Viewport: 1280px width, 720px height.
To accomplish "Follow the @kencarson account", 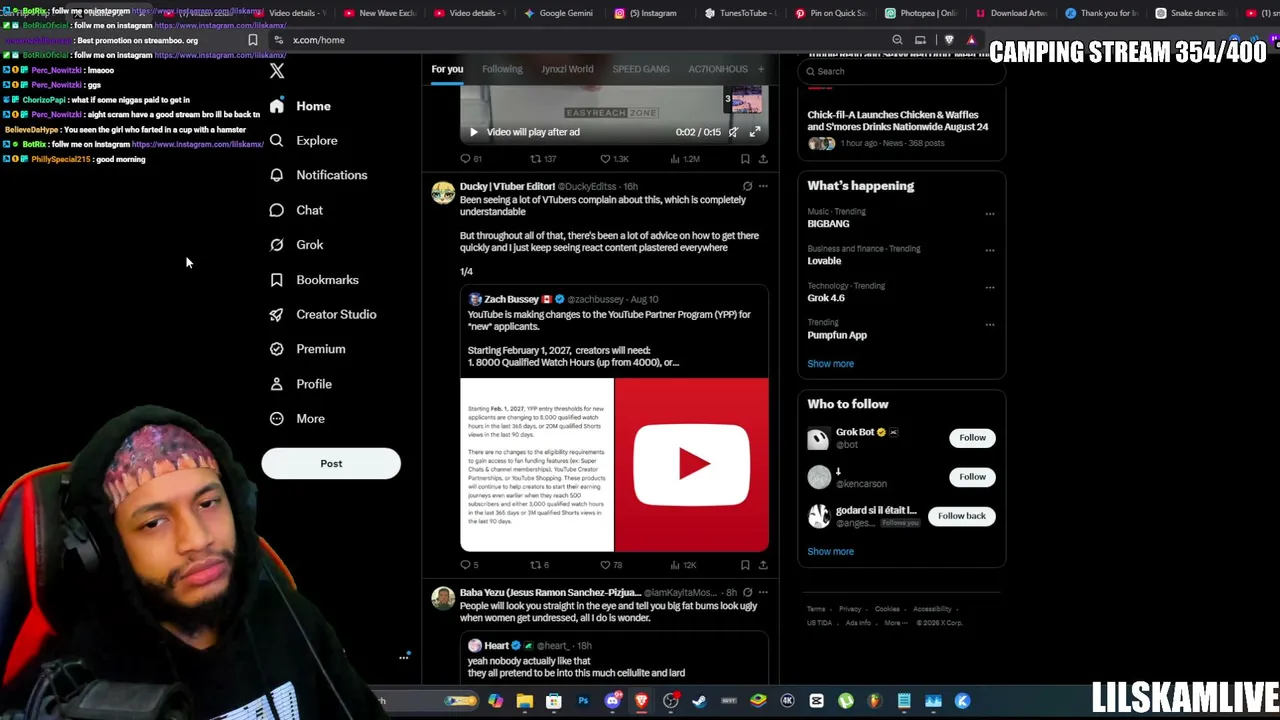I will pos(972,477).
